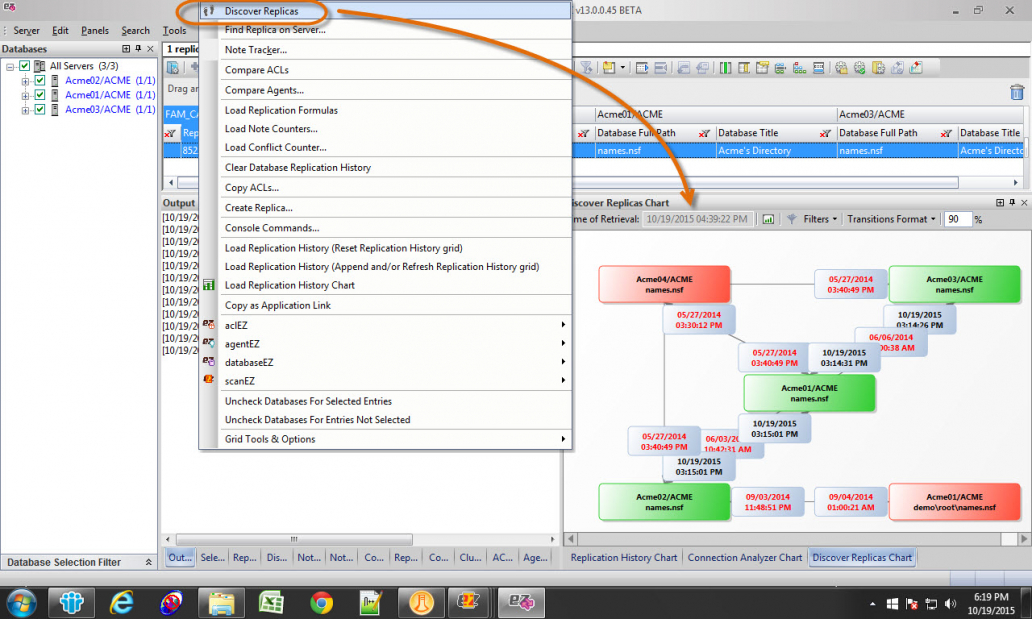The image size is (1032, 619).
Task: Click the red Acme04/ACME names.nsf chart node
Action: point(664,284)
